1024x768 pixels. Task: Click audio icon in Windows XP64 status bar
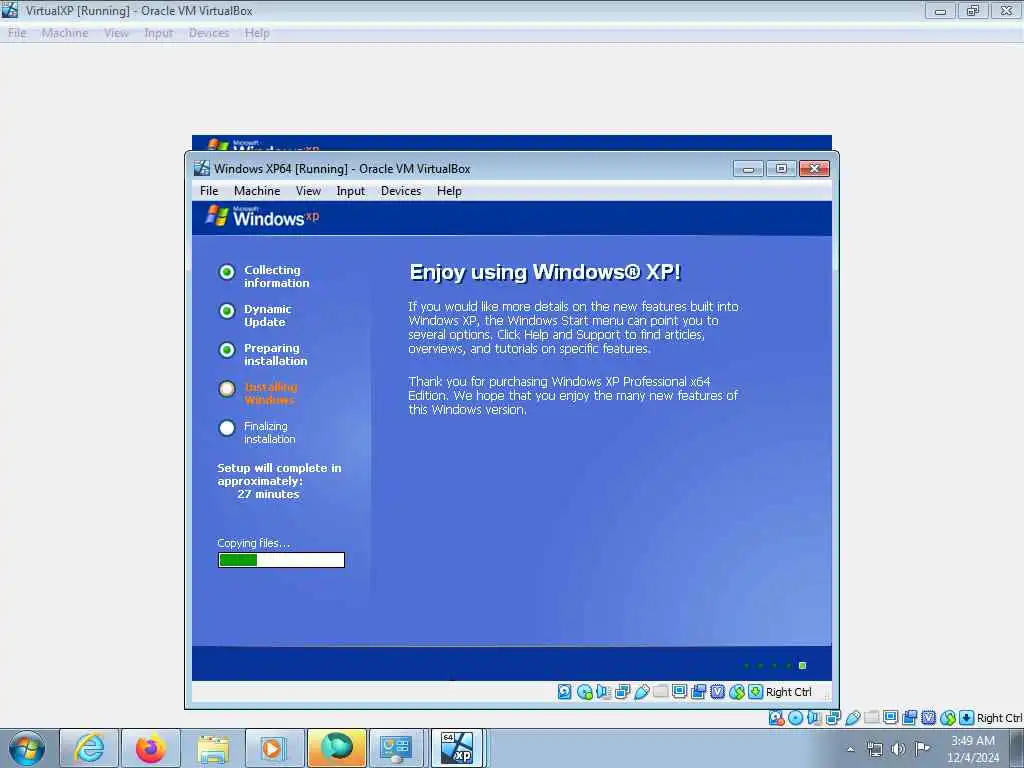(603, 692)
